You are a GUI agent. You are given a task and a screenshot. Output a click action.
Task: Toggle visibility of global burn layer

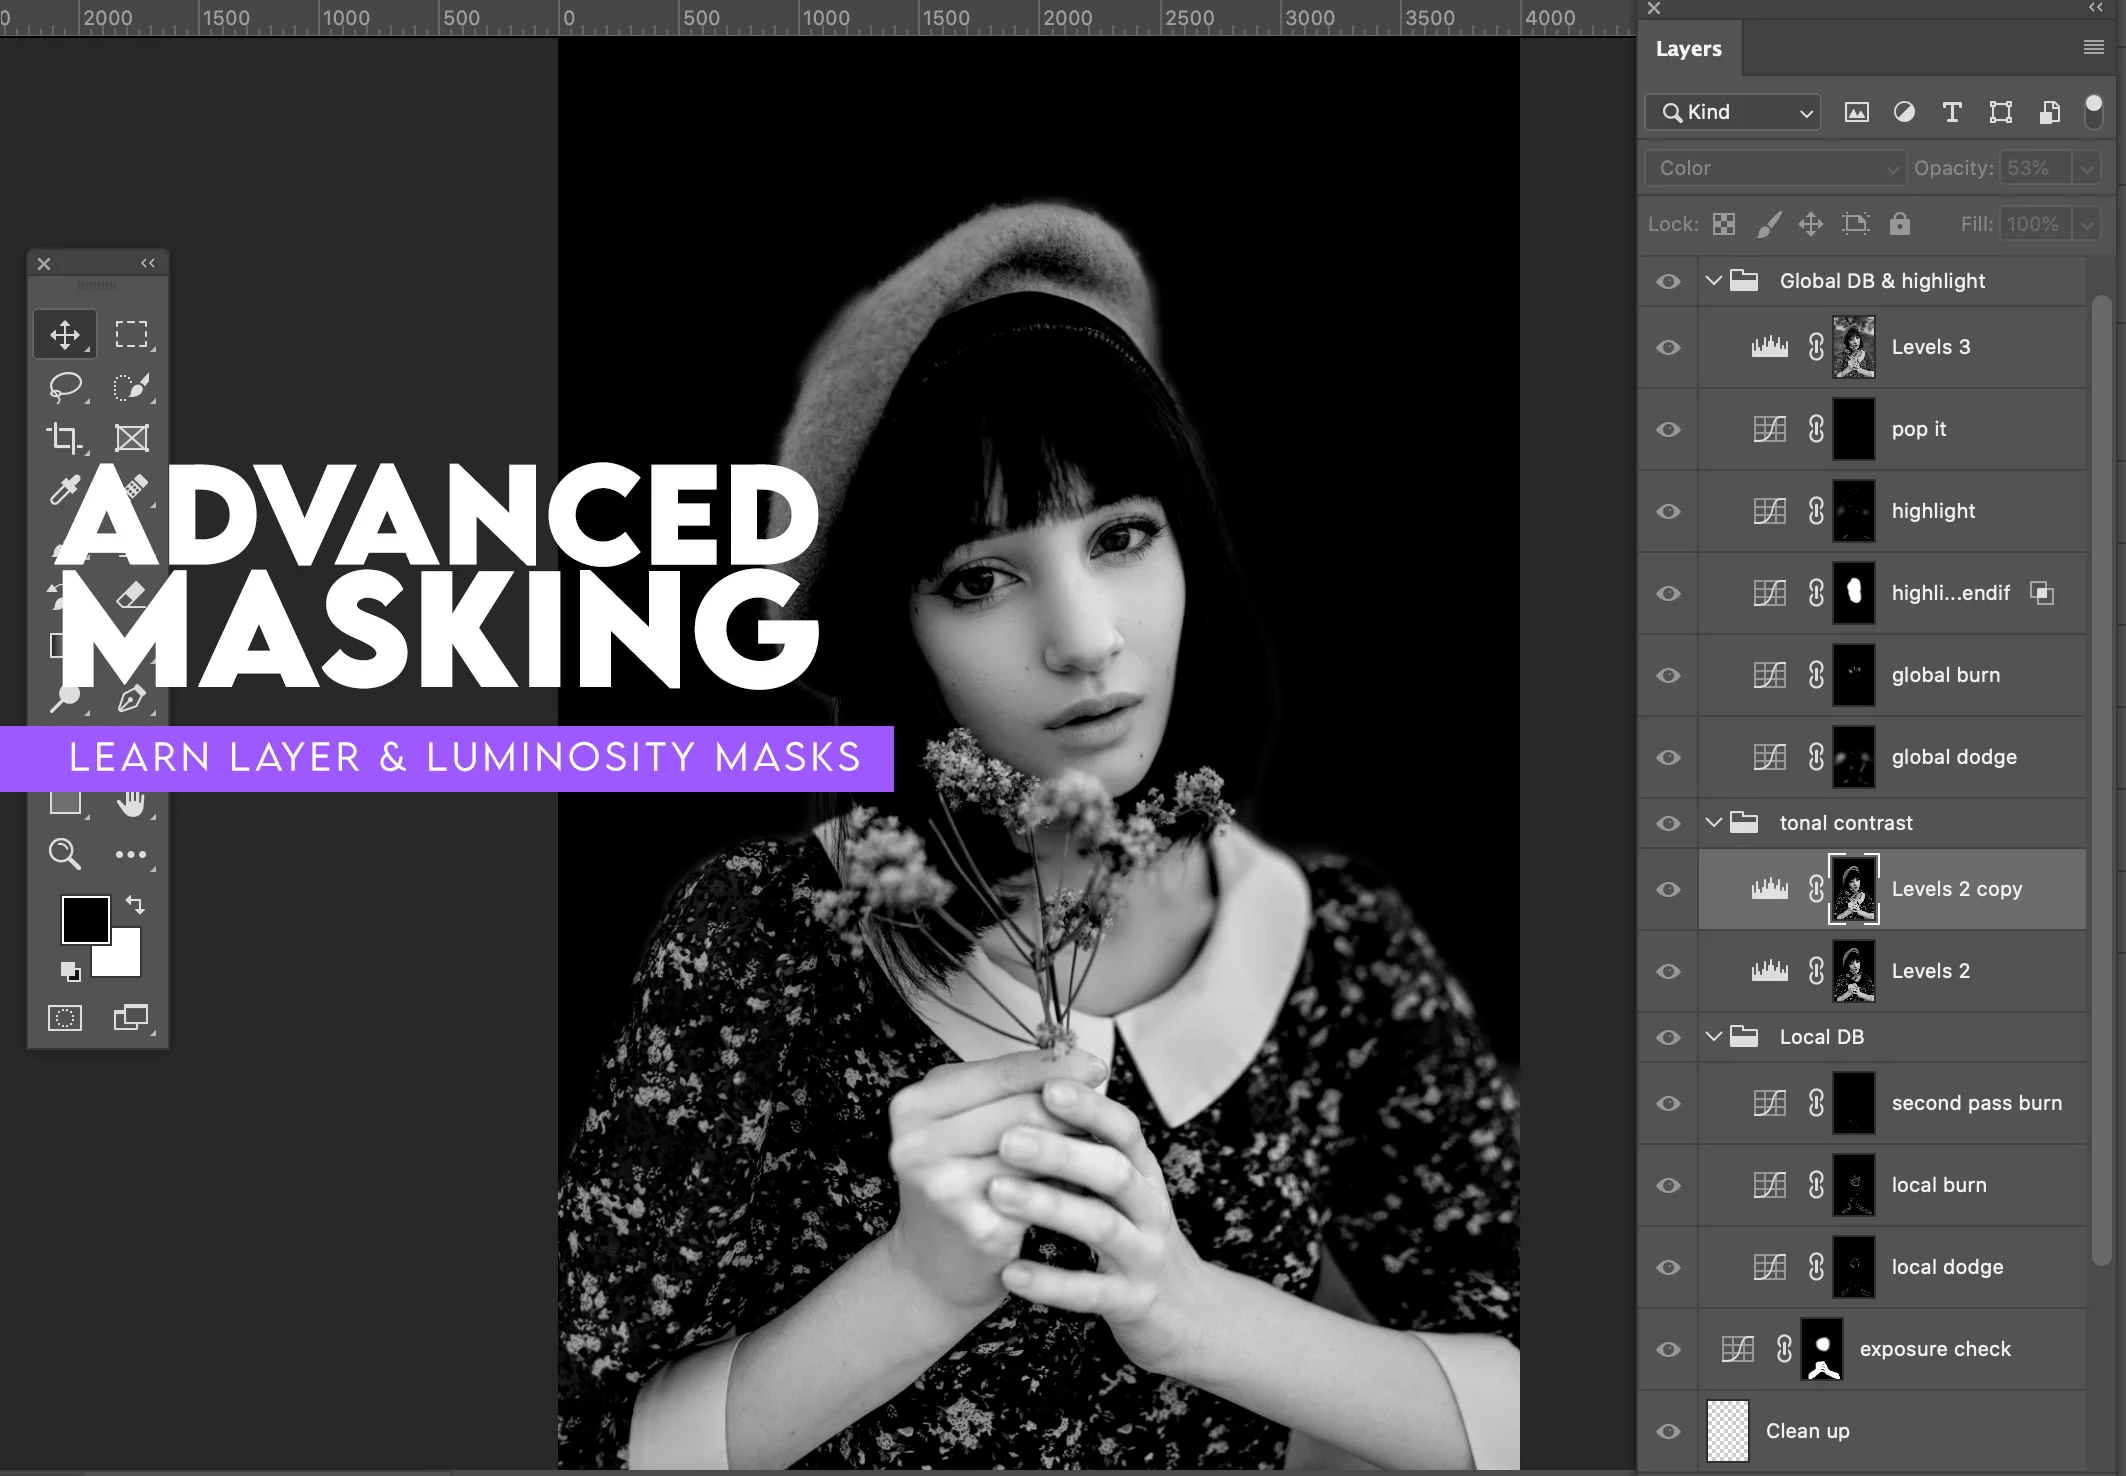(x=1668, y=675)
